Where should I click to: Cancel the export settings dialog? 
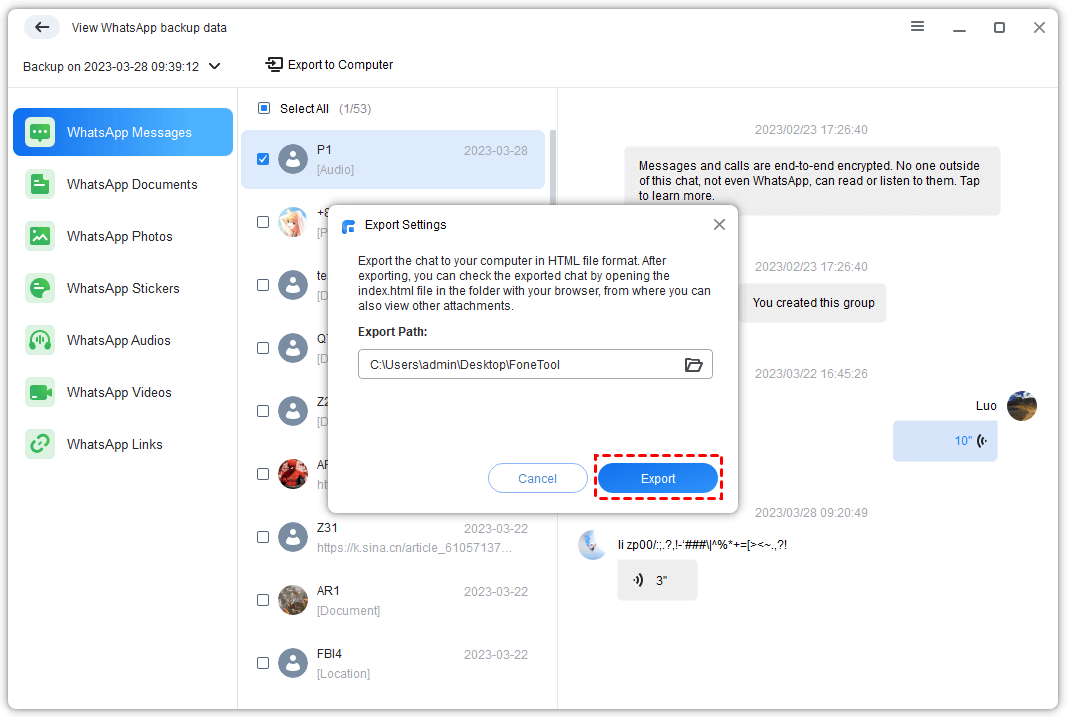pyautogui.click(x=537, y=479)
